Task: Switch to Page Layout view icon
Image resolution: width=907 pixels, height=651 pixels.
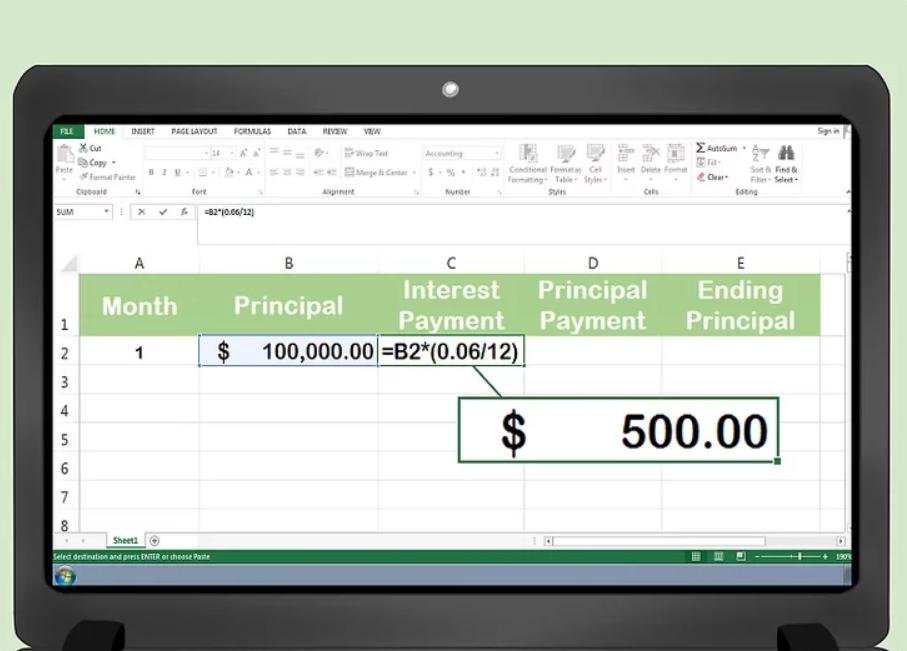Action: click(x=718, y=556)
